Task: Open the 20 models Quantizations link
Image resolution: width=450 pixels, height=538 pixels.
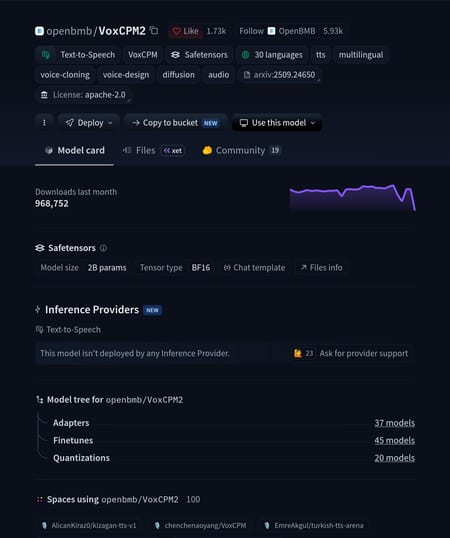Action: (x=394, y=458)
